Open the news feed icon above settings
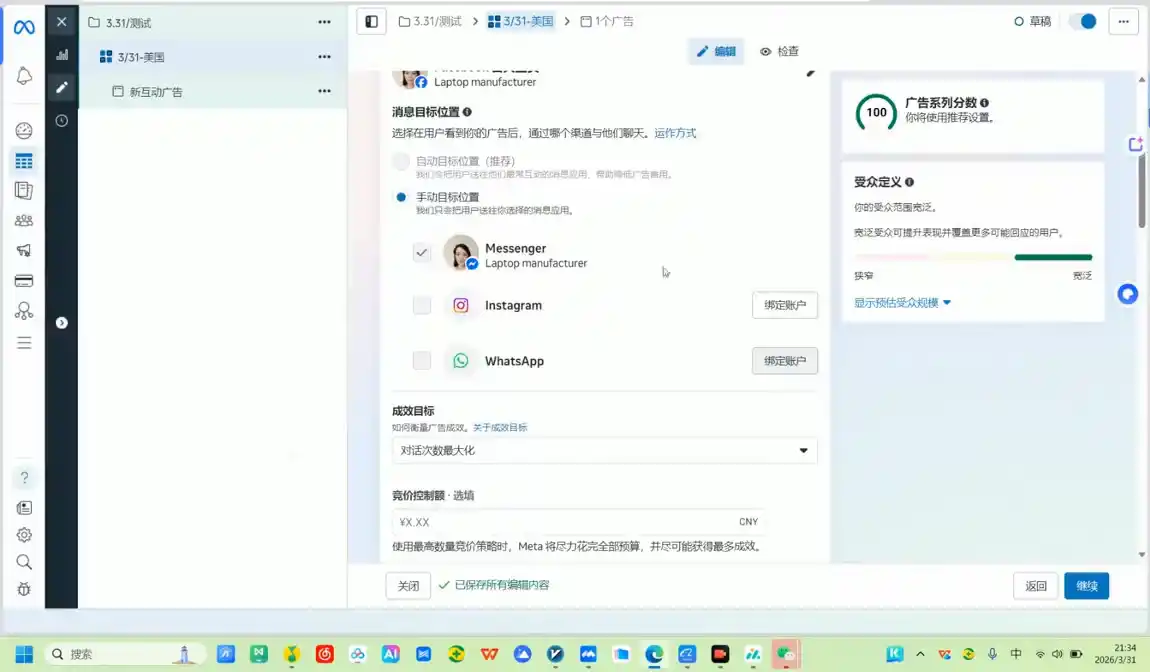The image size is (1150, 672). tap(24, 508)
